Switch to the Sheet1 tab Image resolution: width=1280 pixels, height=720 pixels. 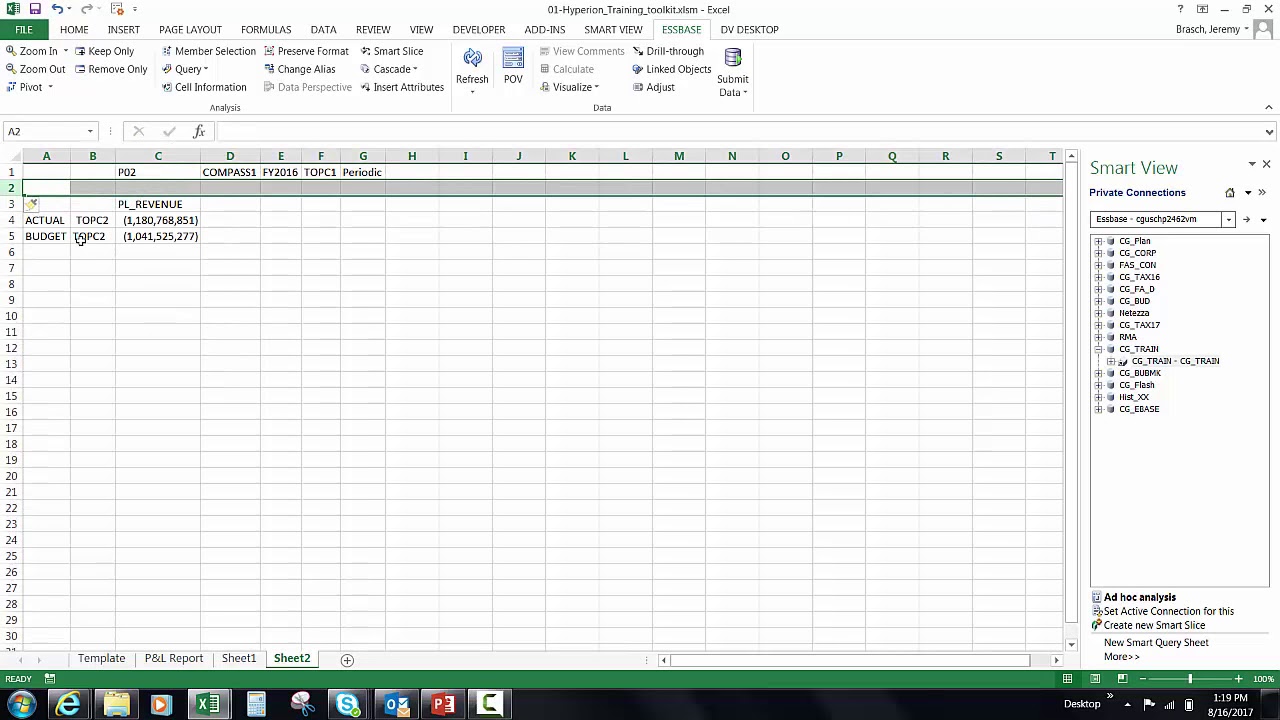(x=238, y=659)
